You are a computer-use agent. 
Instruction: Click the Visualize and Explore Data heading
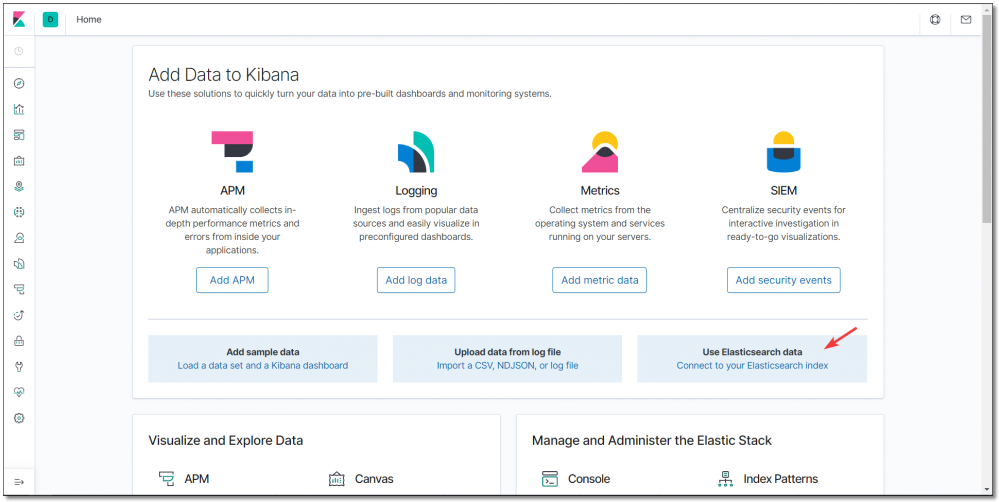pos(226,440)
